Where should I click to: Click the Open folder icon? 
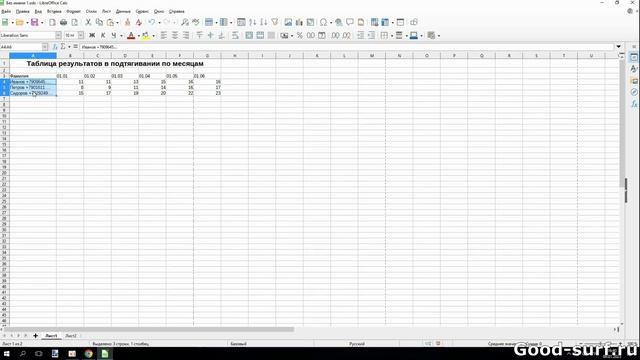20,22
